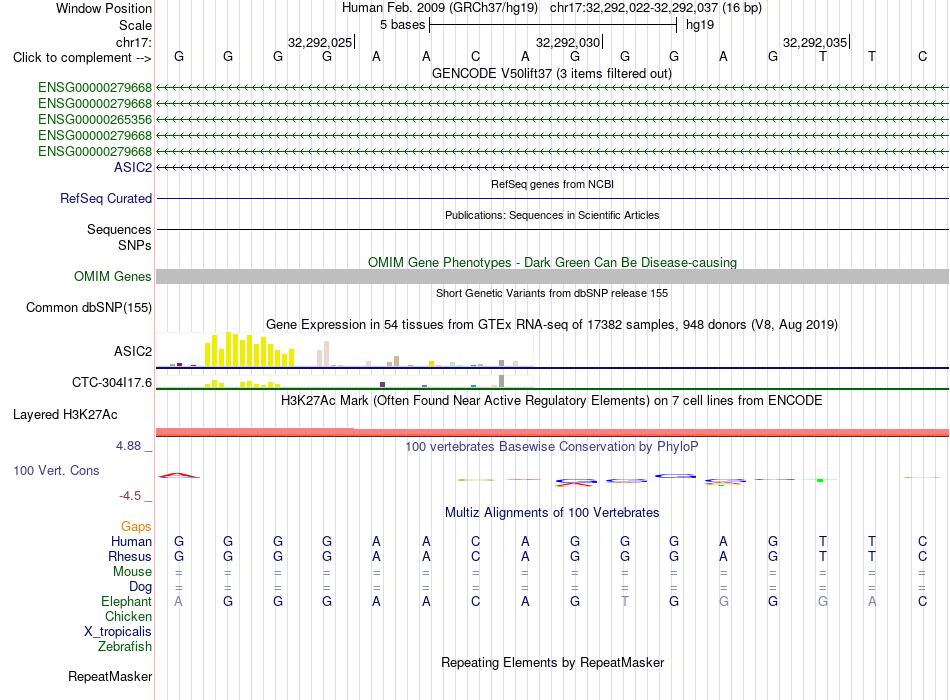The image size is (950, 700).
Task: Click the OMIM Genes label
Action: click(x=112, y=276)
